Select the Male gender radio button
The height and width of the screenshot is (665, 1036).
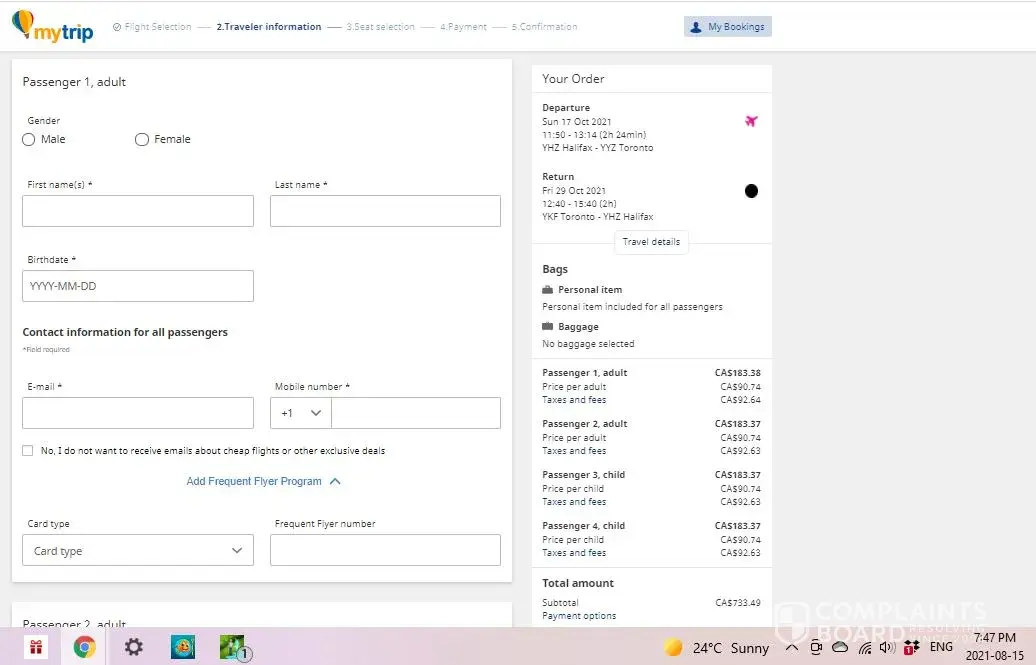tap(29, 140)
